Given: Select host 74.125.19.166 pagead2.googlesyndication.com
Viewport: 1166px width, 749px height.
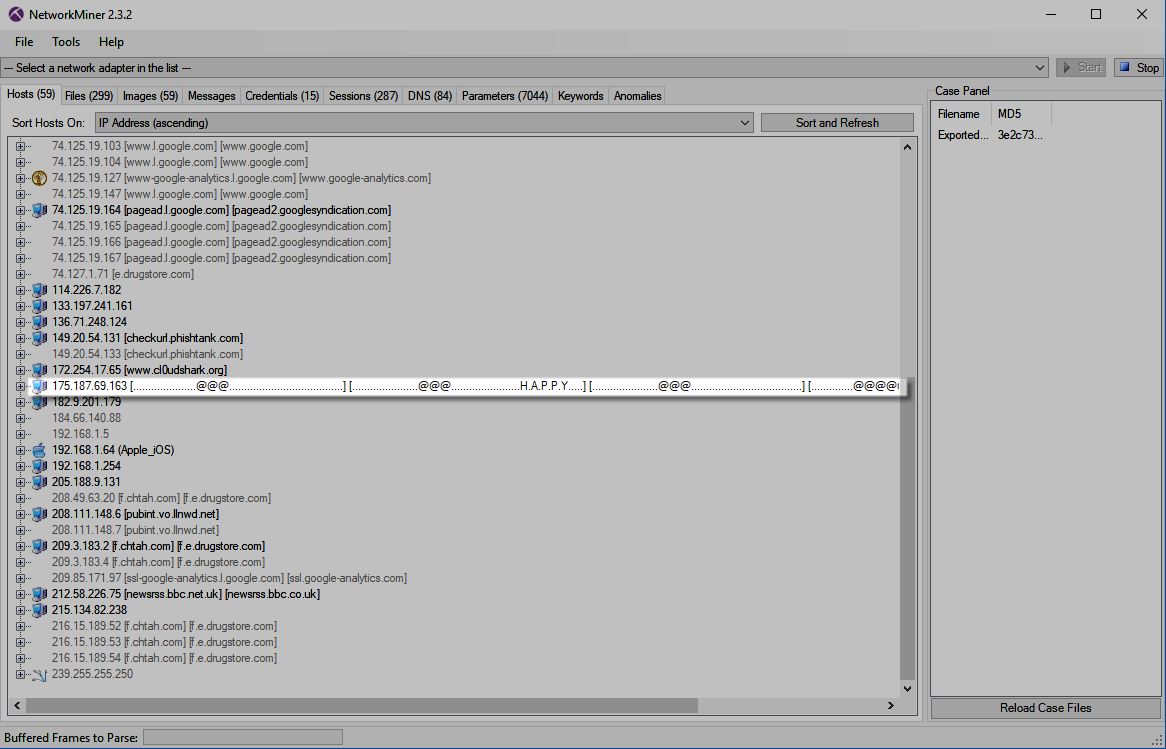Looking at the screenshot, I should (222, 242).
